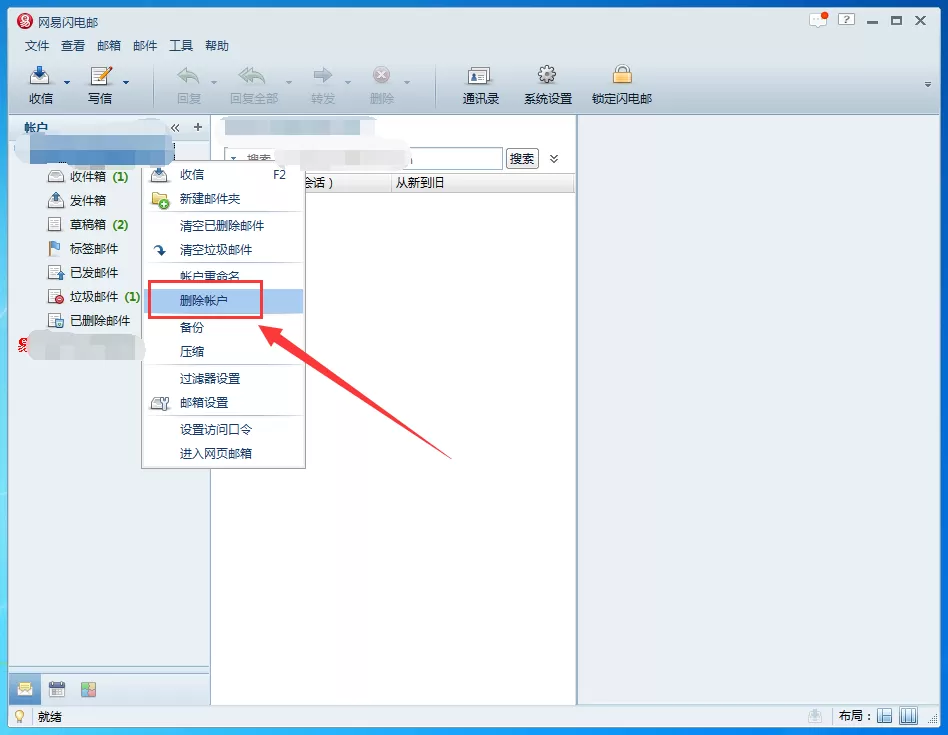The height and width of the screenshot is (735, 948).
Task: Choose 删除帐户 in context menu
Action: coord(223,300)
